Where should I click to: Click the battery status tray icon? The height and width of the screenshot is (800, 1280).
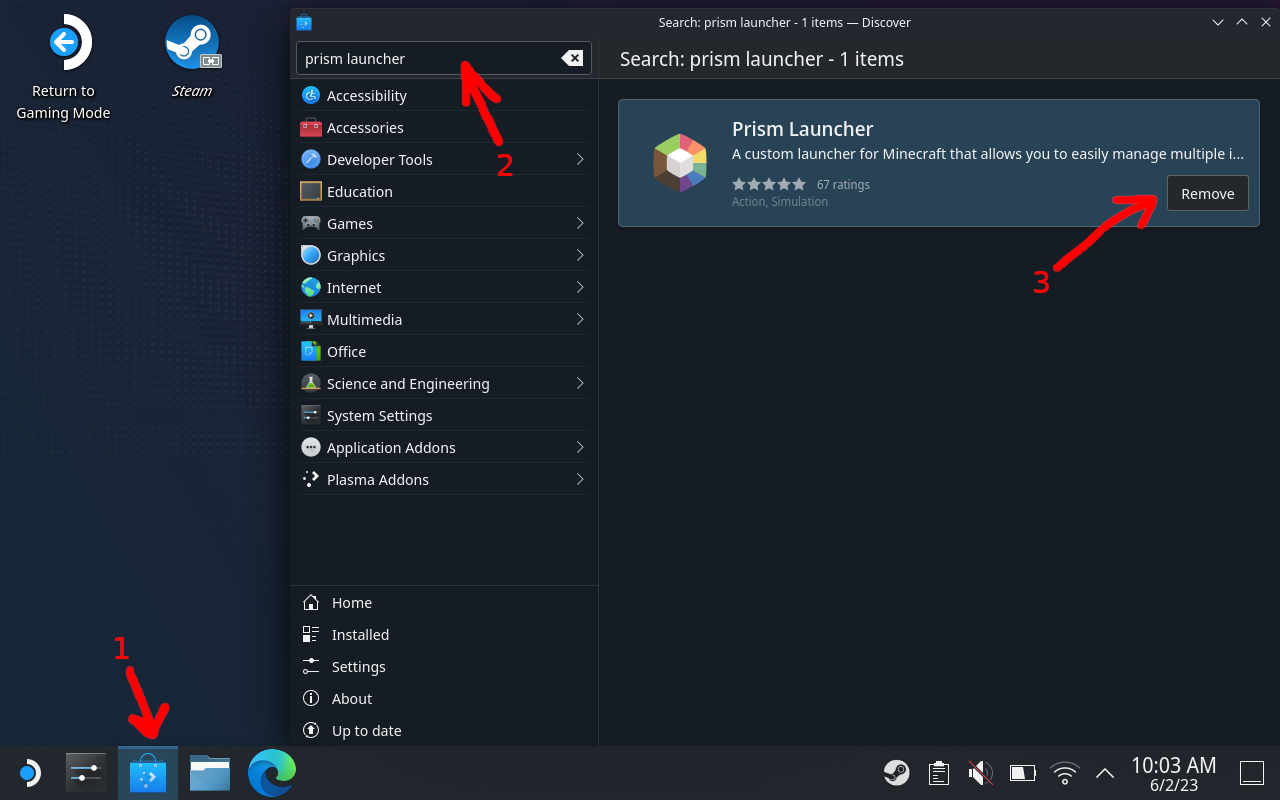pyautogui.click(x=1022, y=773)
